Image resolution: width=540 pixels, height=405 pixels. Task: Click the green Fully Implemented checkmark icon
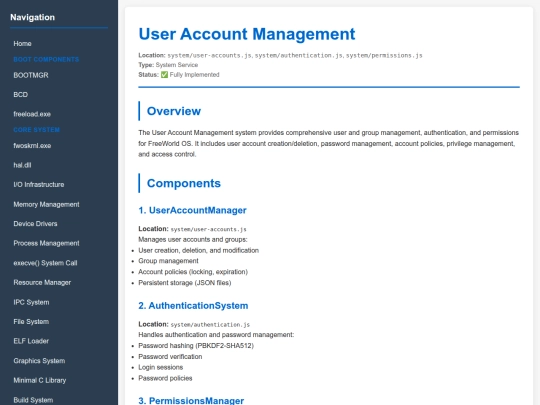coord(164,75)
